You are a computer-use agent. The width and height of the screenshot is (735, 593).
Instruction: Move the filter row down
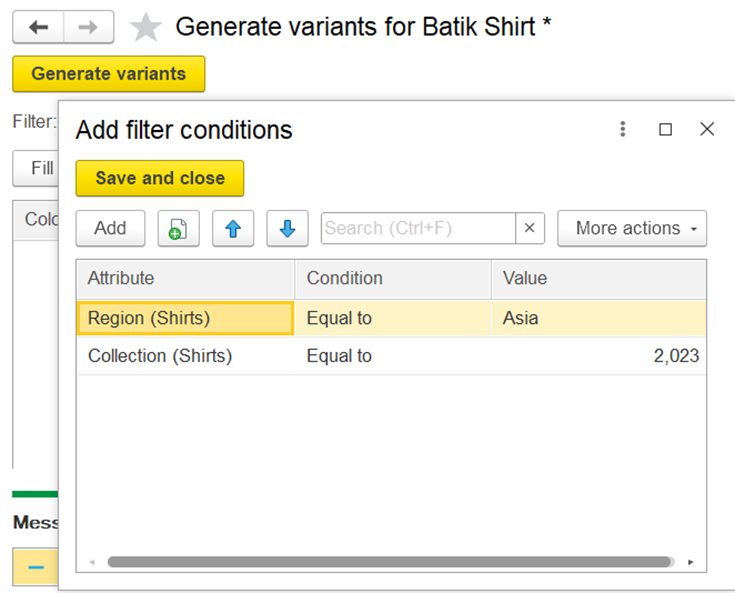pos(287,228)
